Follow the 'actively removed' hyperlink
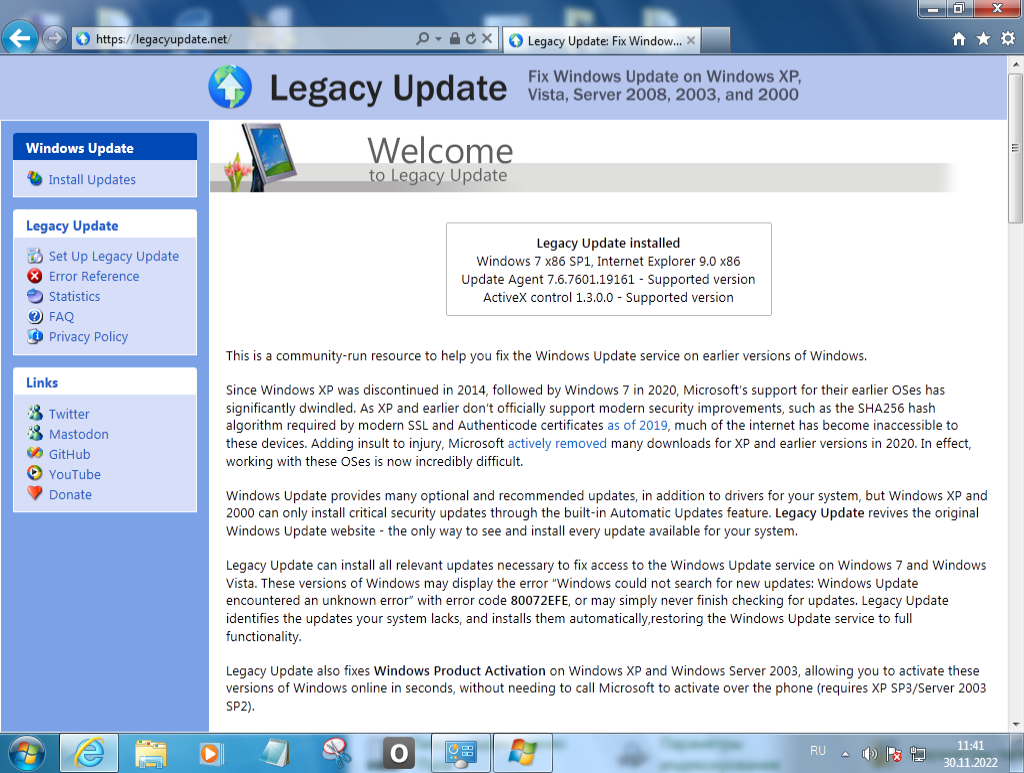Screen dimensions: 1024x773 [x=556, y=443]
